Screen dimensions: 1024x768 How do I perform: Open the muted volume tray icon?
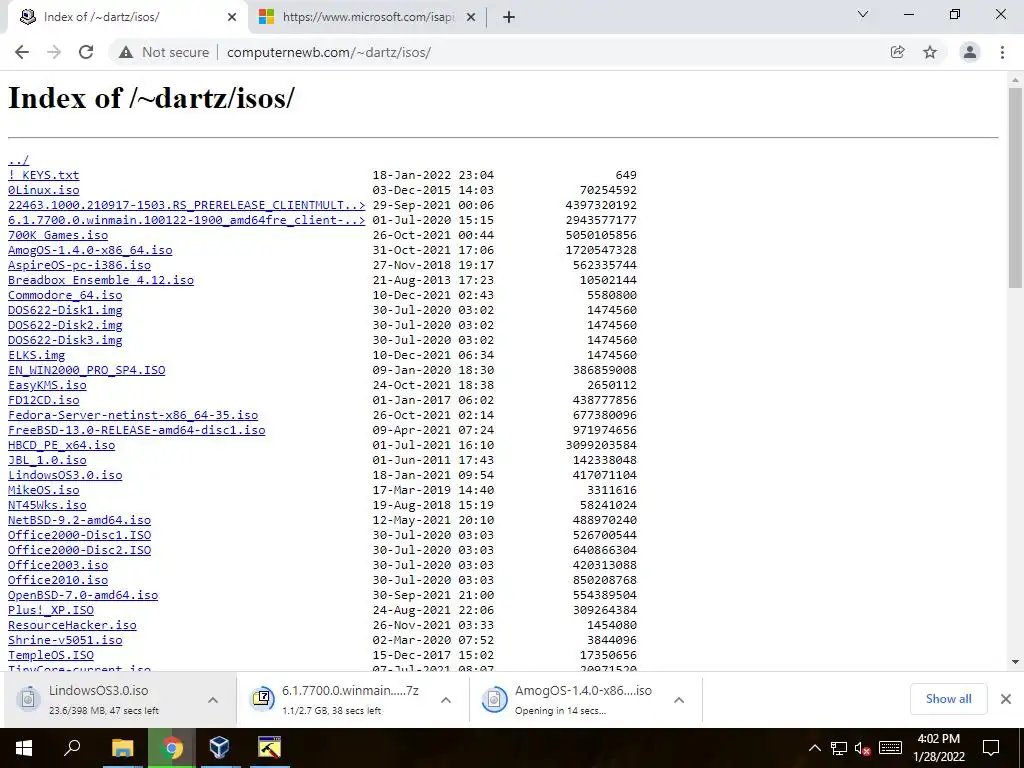coord(863,748)
